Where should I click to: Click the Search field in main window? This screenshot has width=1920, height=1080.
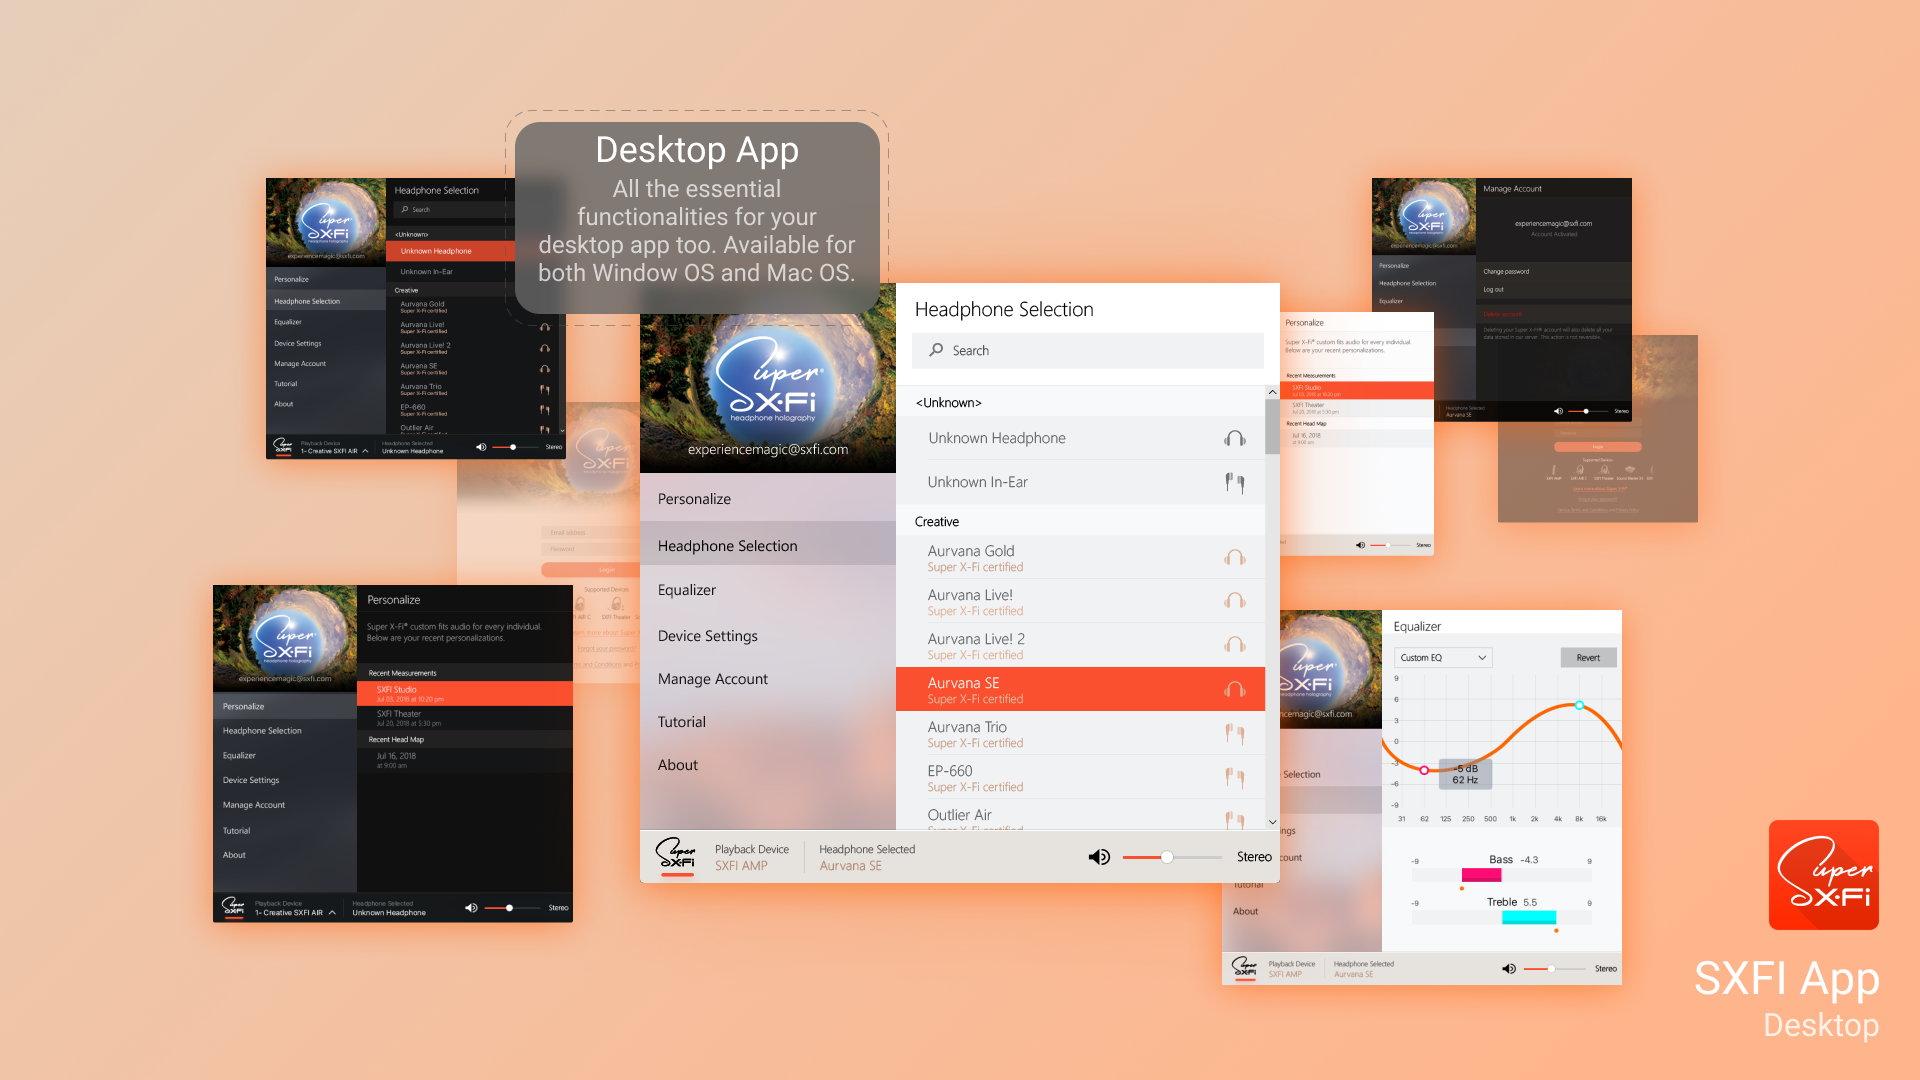1088,351
